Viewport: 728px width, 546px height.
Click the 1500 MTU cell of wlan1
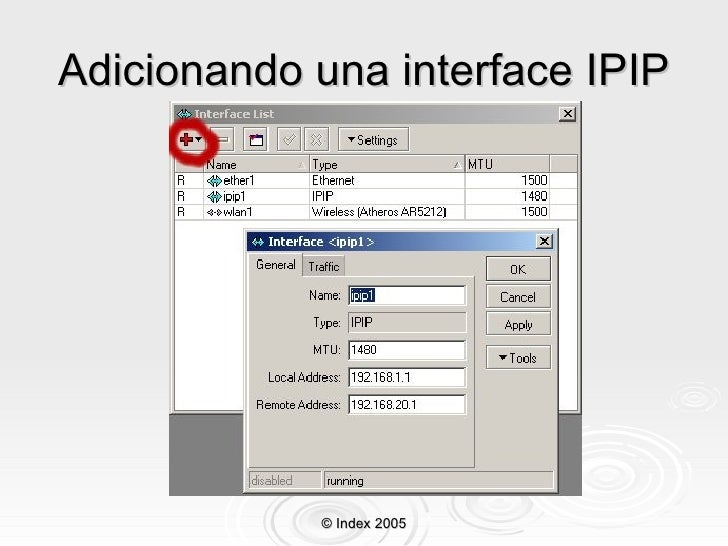[507, 212]
